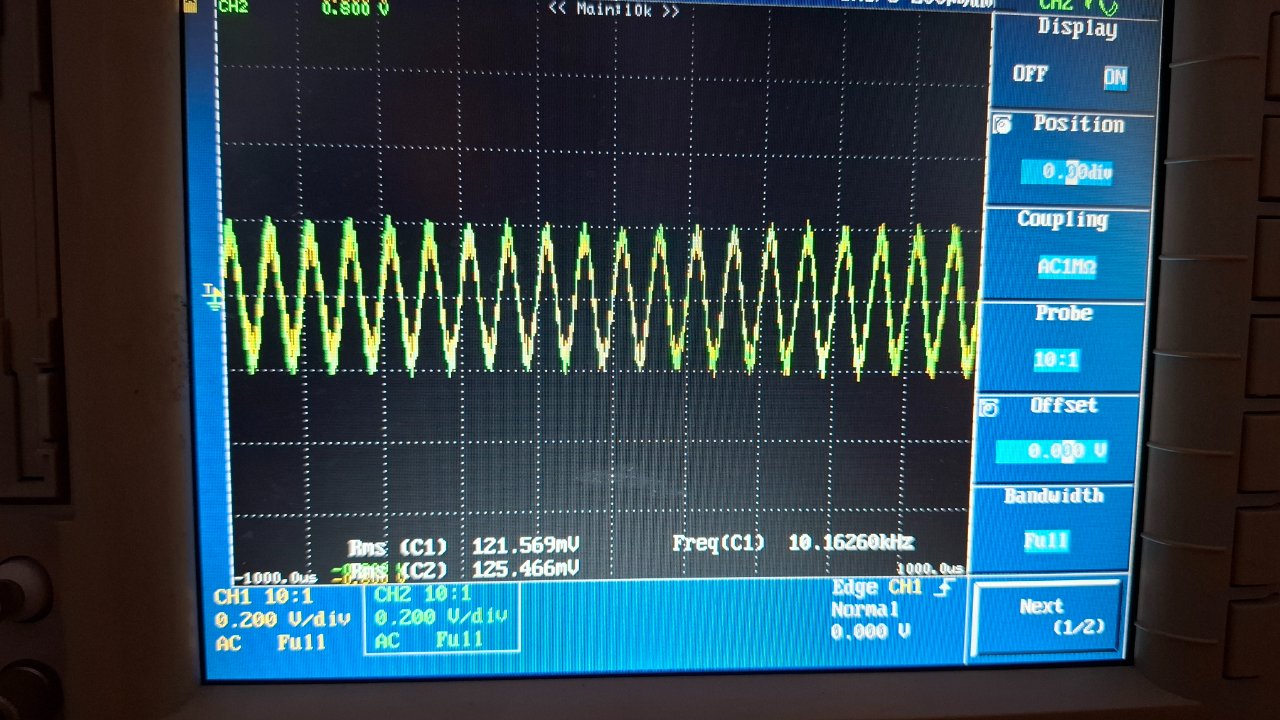Change the Probe 10:1 attenuation setting
The image size is (1280, 720).
click(x=1057, y=358)
